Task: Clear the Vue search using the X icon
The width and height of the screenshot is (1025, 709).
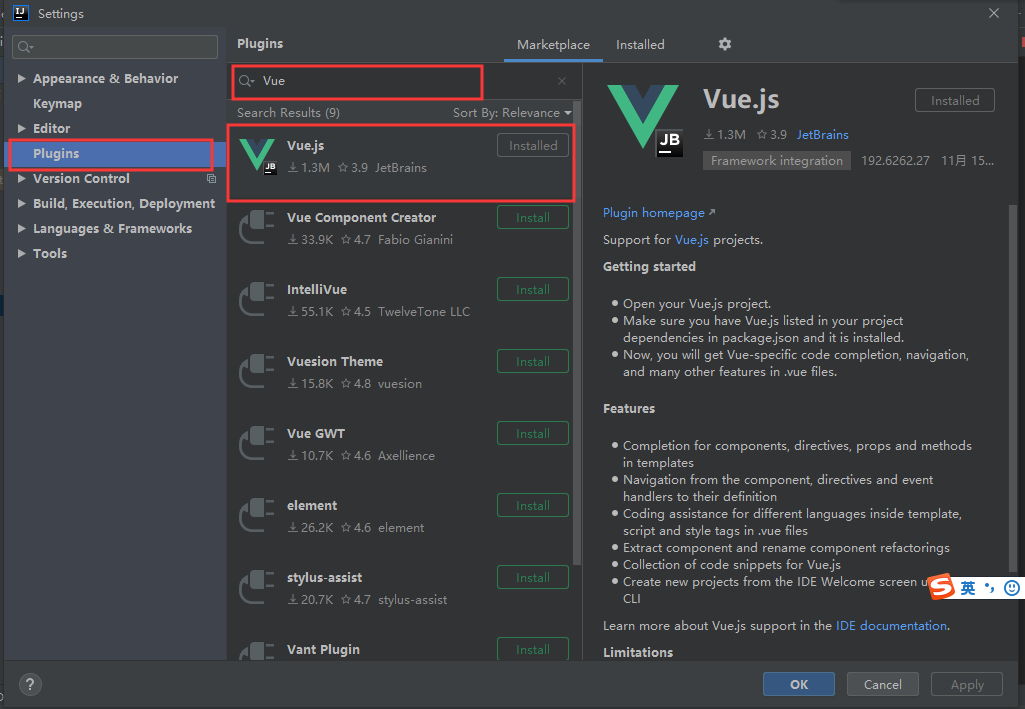Action: pyautogui.click(x=561, y=81)
